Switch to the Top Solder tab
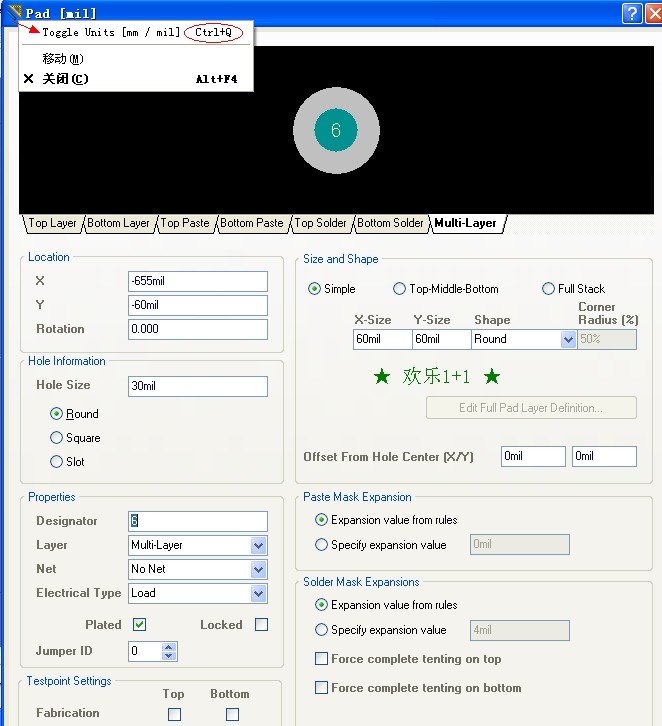The image size is (662, 726). [x=320, y=223]
